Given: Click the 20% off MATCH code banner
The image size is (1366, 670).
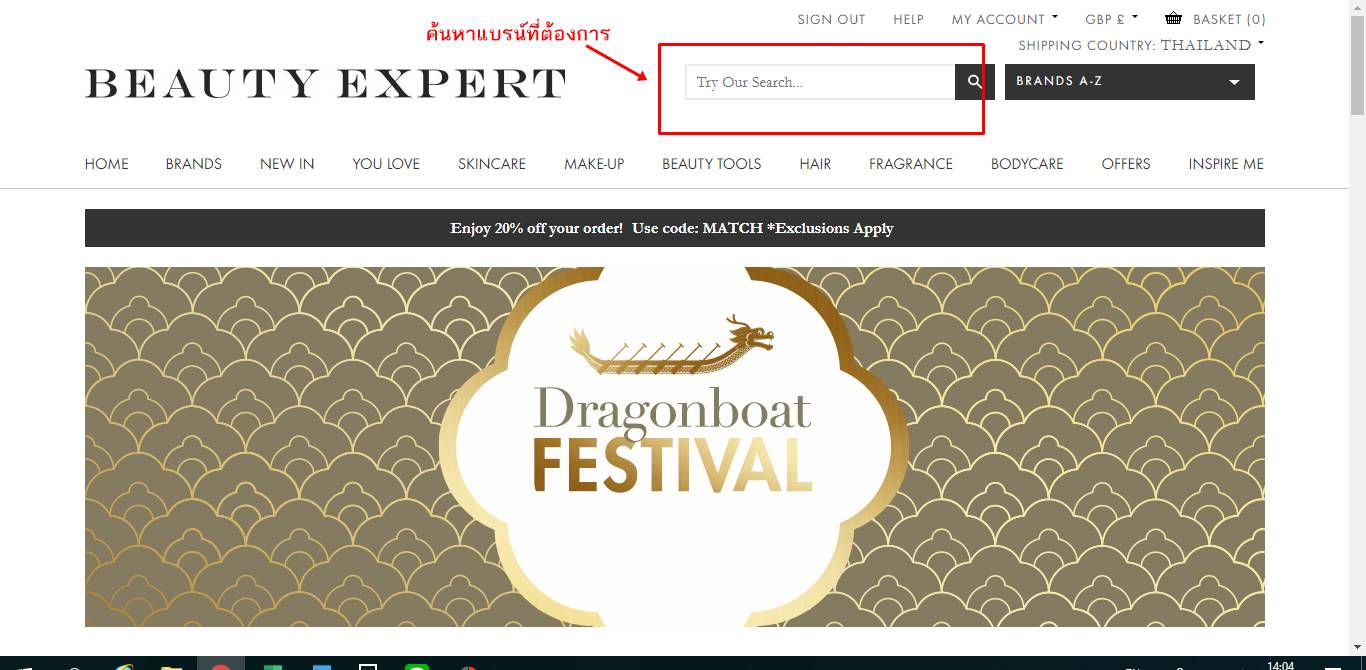Looking at the screenshot, I should (675, 228).
